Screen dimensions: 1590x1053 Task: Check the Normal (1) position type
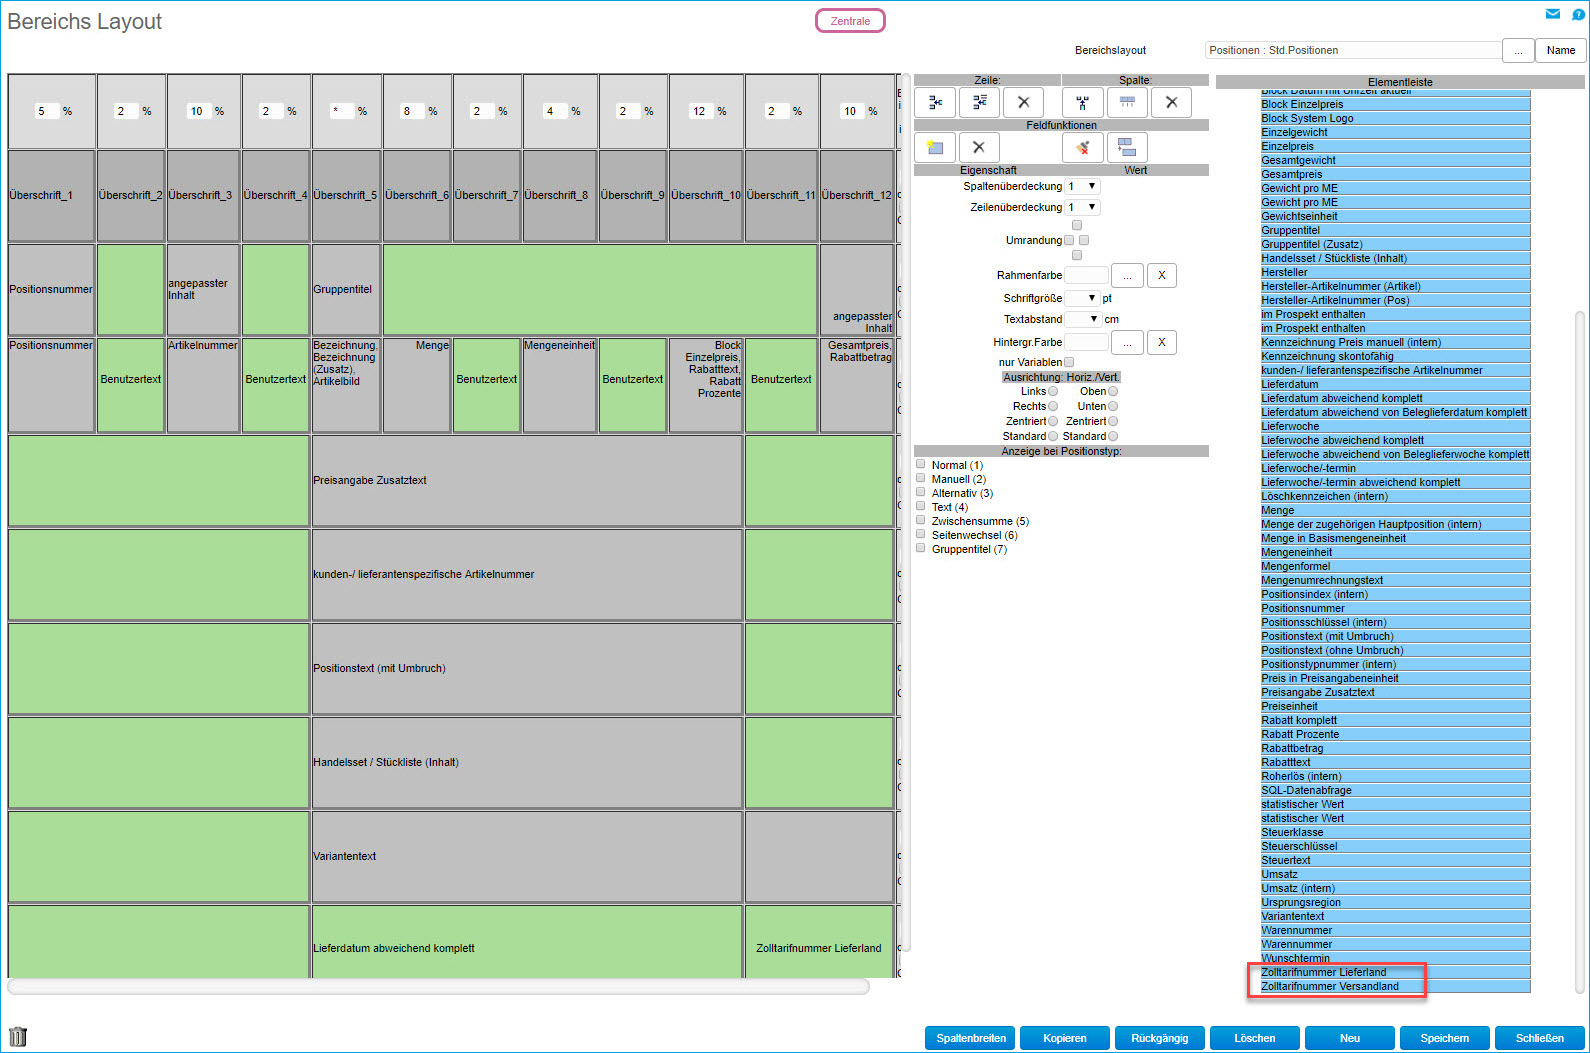pyautogui.click(x=921, y=464)
